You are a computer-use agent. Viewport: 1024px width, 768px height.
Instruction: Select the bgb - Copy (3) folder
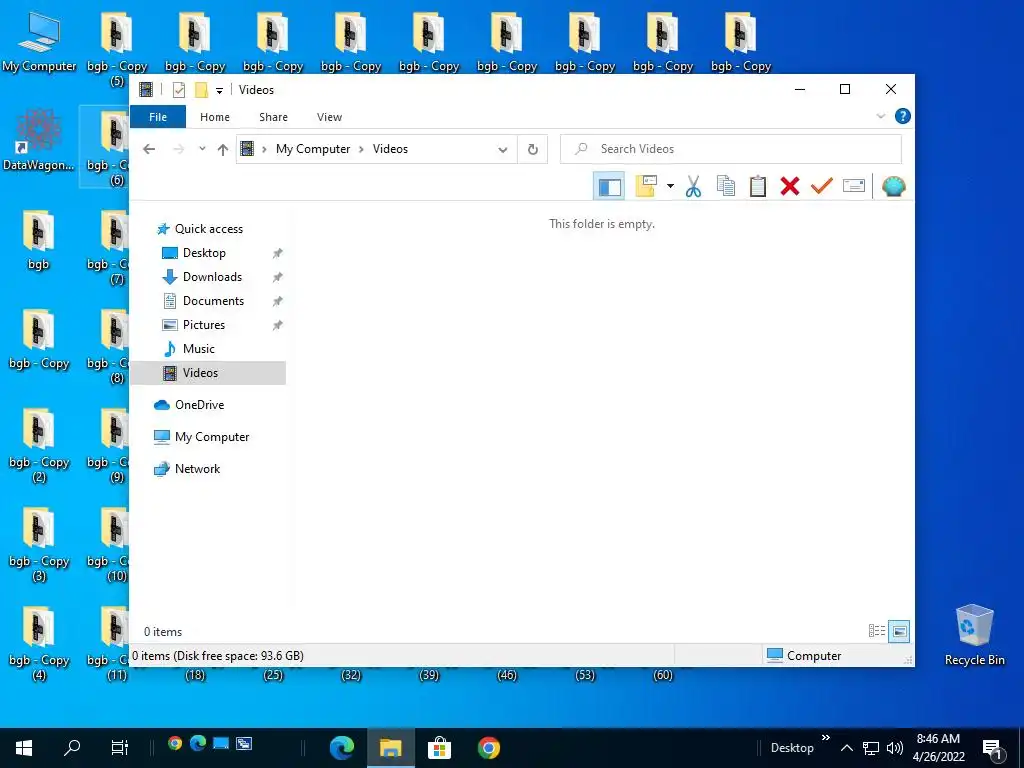coord(39,545)
